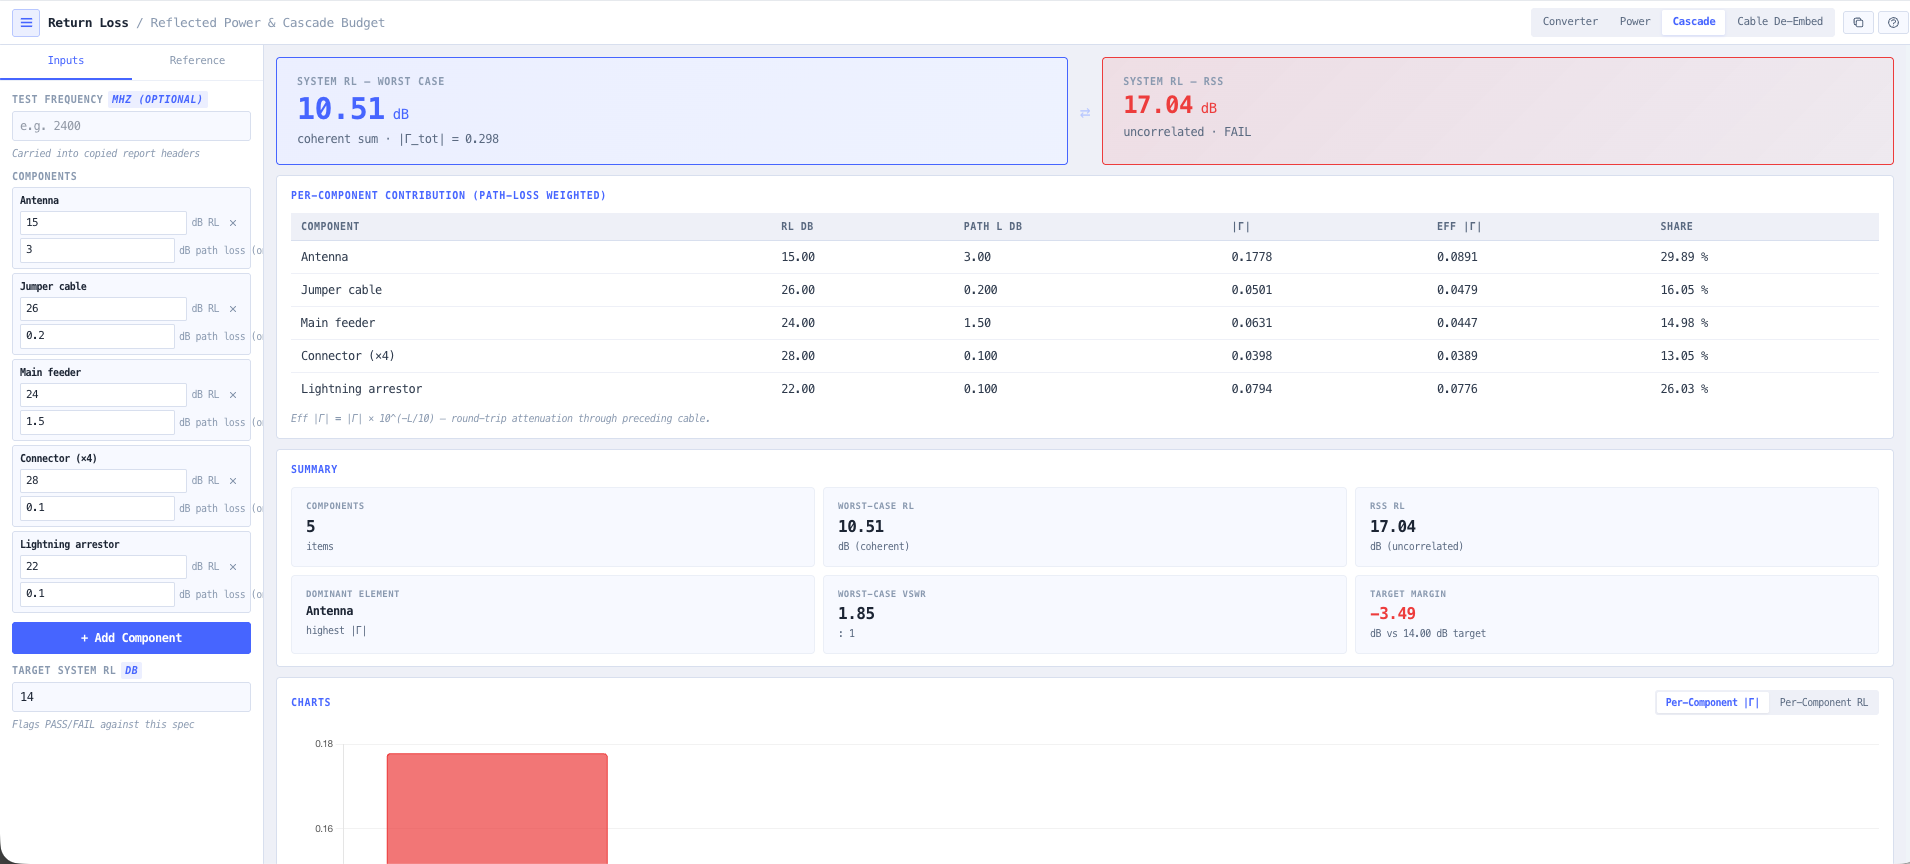This screenshot has width=1910, height=864.
Task: Click the PATH L DB column header
Action: tap(992, 227)
